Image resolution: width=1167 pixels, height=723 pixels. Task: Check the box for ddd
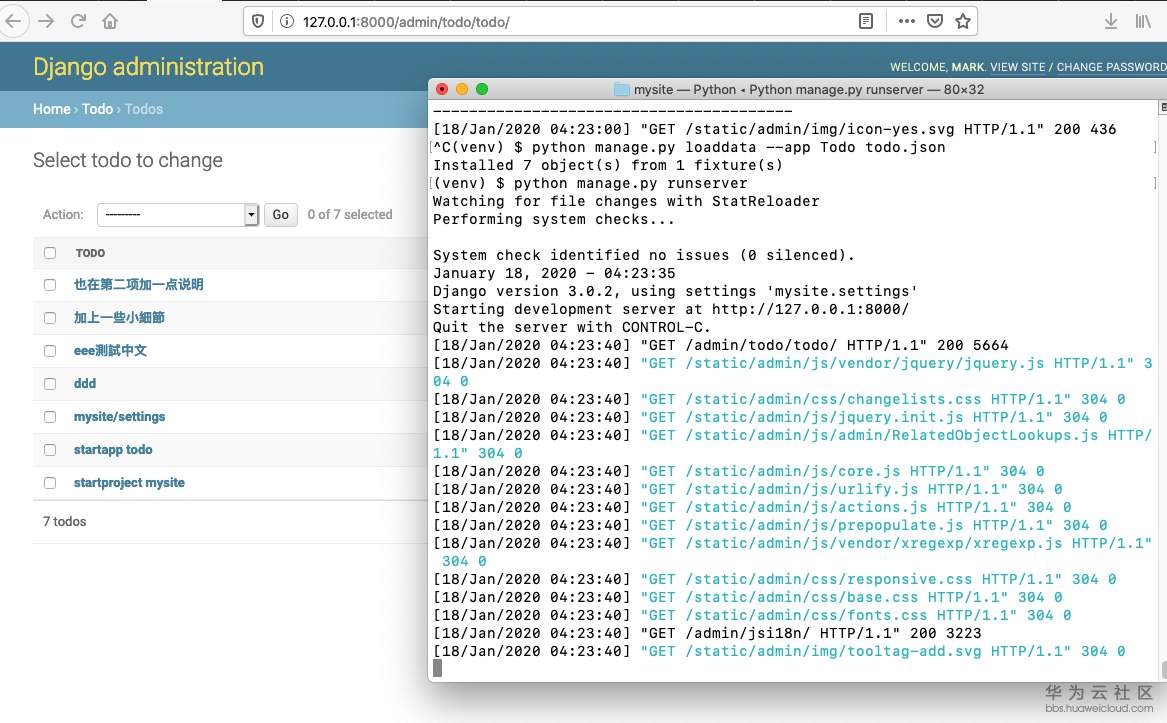tap(50, 384)
